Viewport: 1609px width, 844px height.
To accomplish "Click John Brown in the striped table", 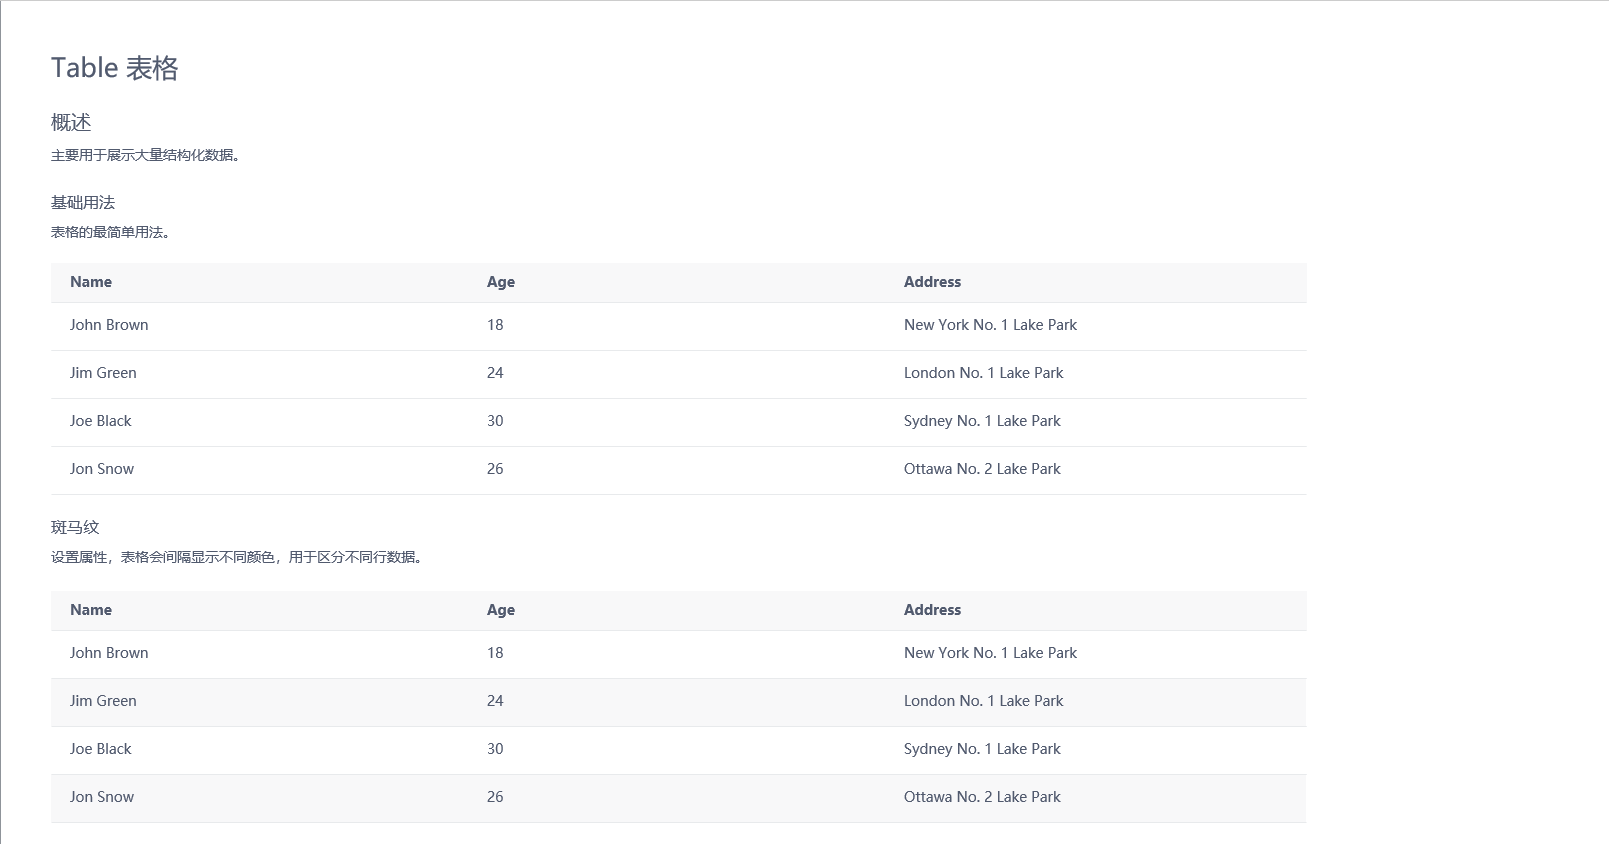I will click(109, 653).
